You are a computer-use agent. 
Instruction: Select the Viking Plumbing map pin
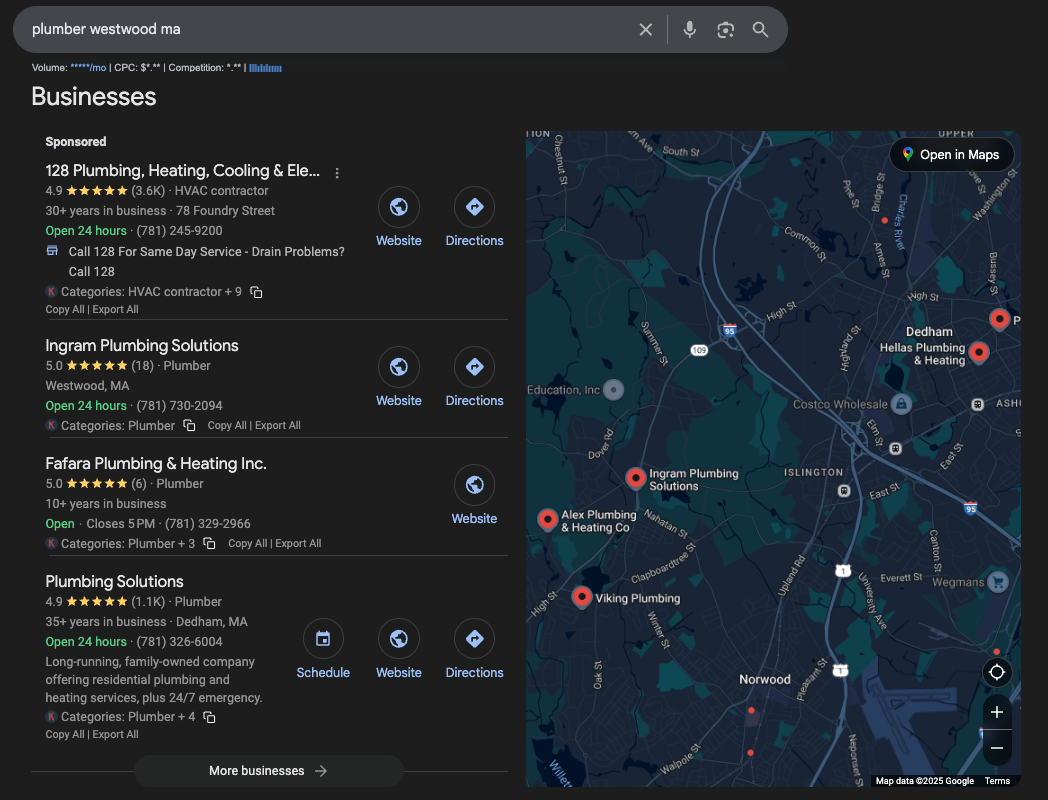click(581, 597)
